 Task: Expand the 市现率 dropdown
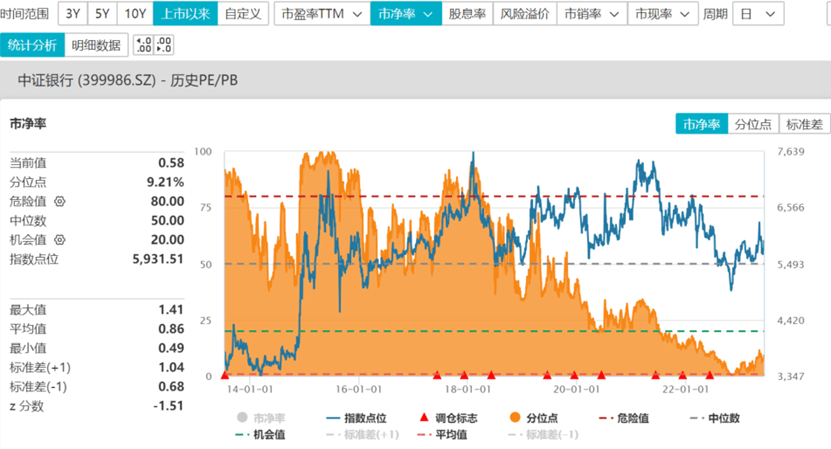[662, 14]
